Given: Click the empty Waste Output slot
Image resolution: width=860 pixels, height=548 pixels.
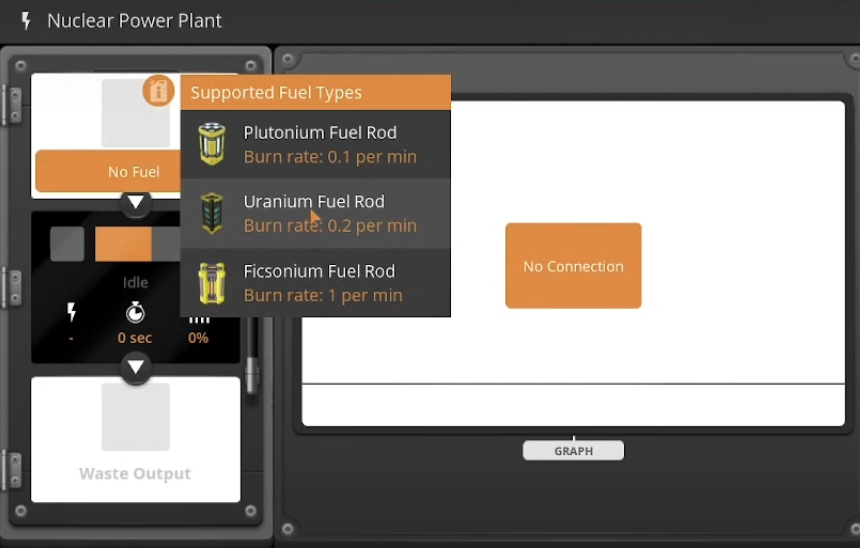Looking at the screenshot, I should 135,417.
